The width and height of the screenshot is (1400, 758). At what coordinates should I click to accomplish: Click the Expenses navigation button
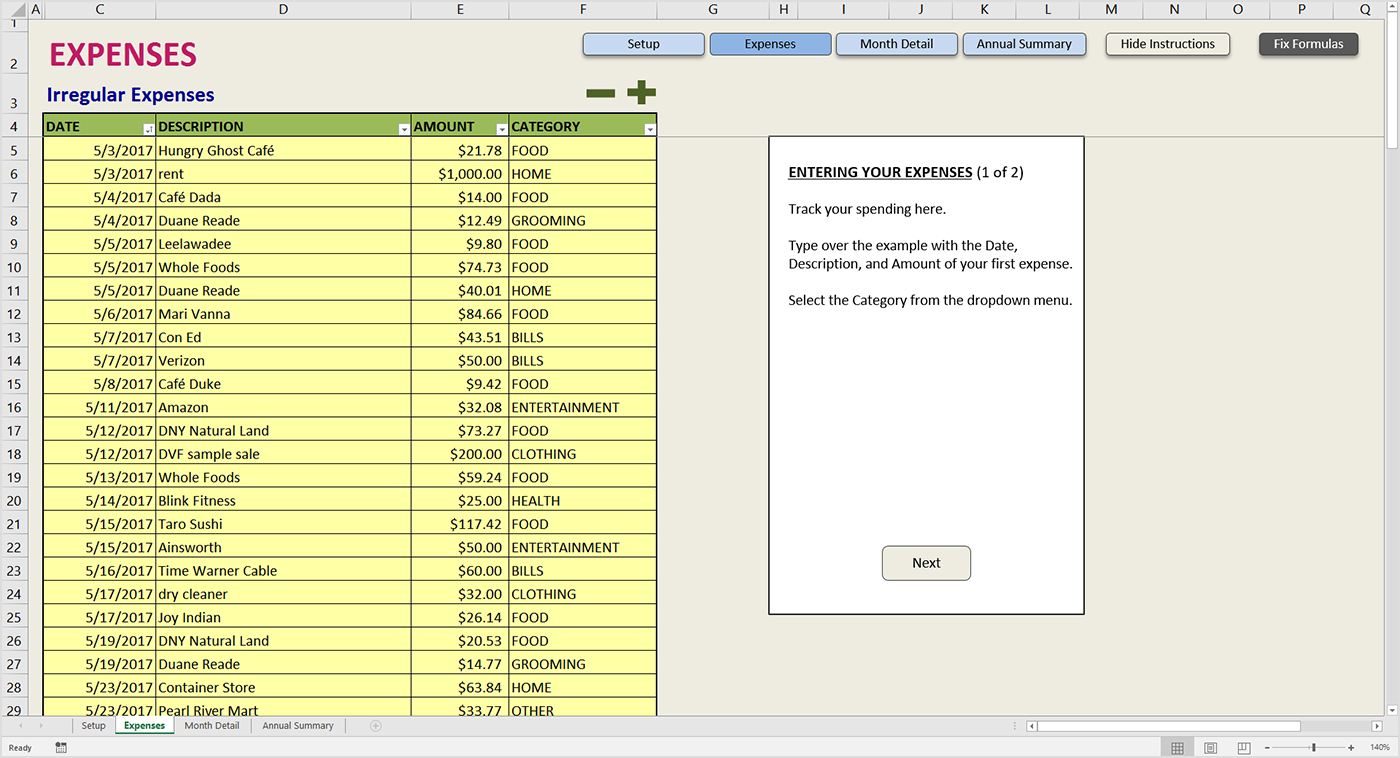point(770,44)
